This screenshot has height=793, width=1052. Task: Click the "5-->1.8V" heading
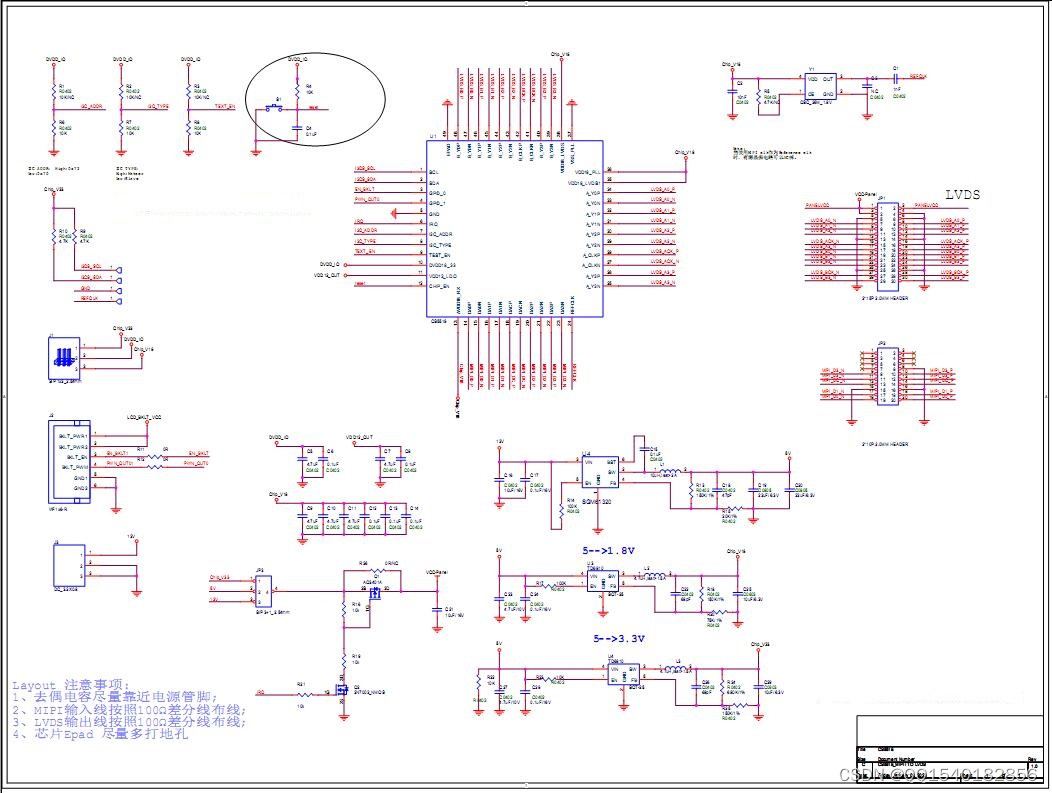(609, 551)
